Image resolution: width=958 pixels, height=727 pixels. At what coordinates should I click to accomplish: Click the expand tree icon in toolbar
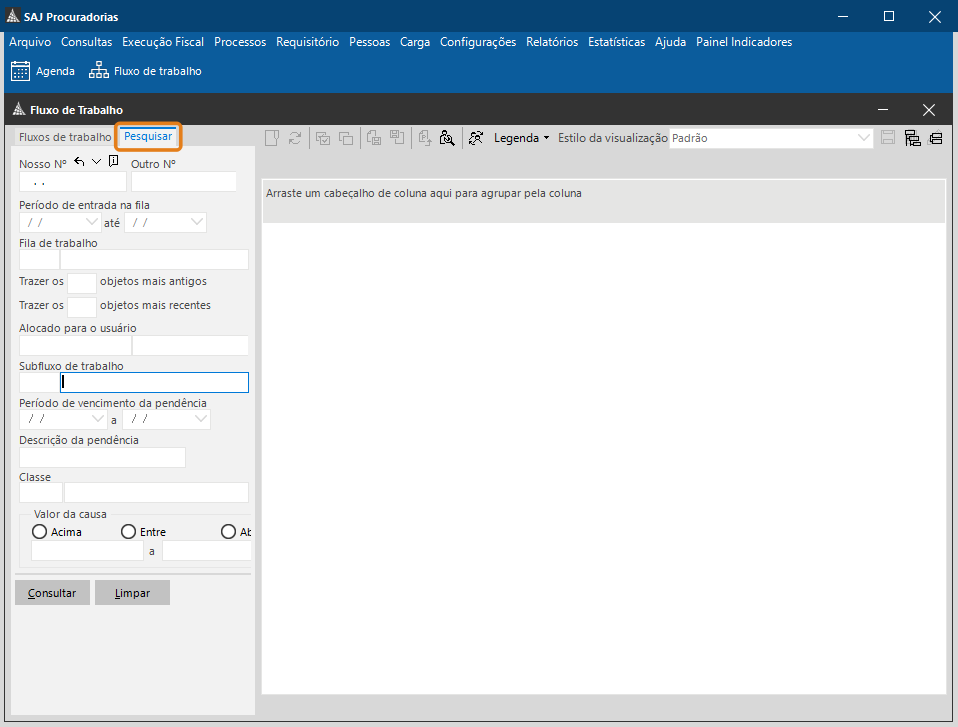coord(912,138)
